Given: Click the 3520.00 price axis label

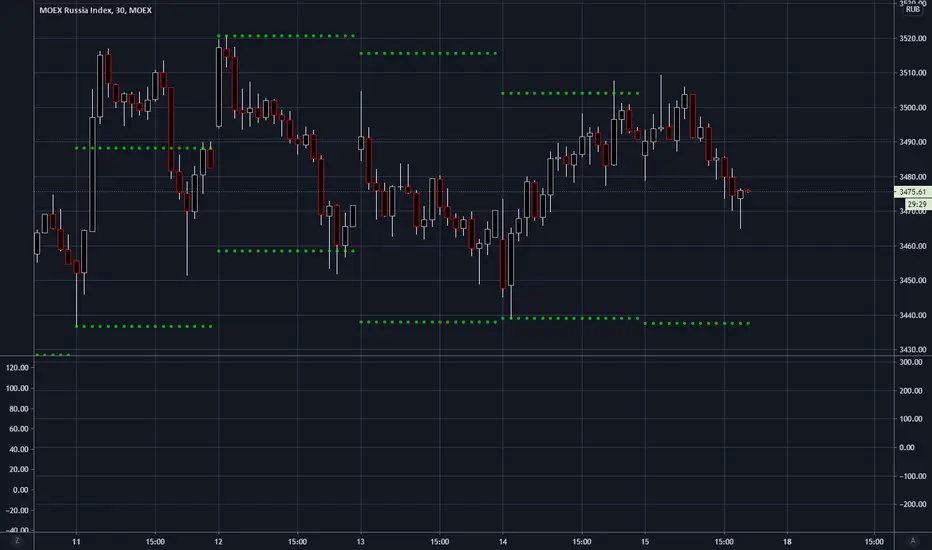Looking at the screenshot, I should coord(912,39).
